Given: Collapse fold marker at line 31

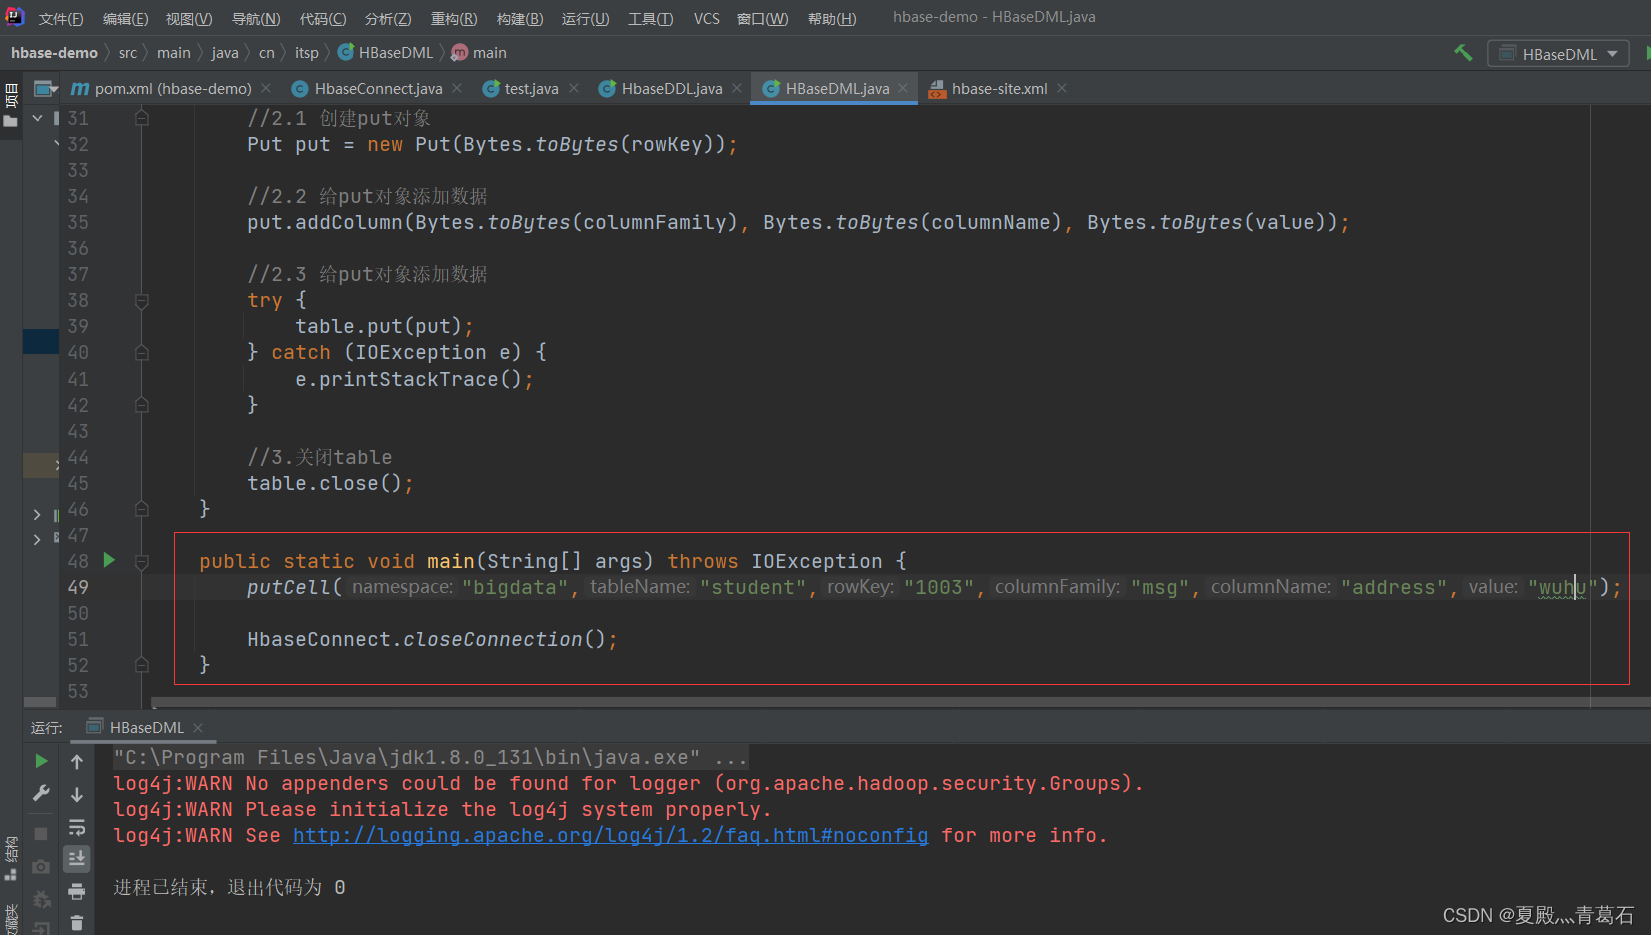Looking at the screenshot, I should click(x=142, y=118).
